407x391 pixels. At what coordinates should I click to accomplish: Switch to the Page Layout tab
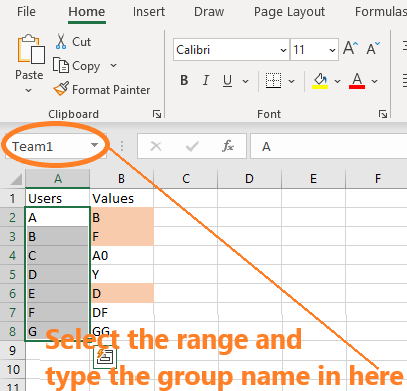[289, 12]
